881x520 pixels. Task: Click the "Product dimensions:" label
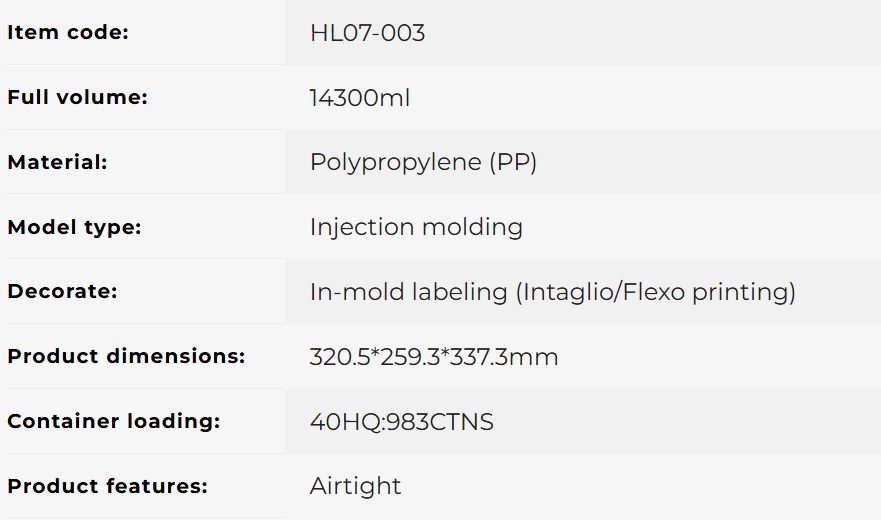click(x=126, y=356)
